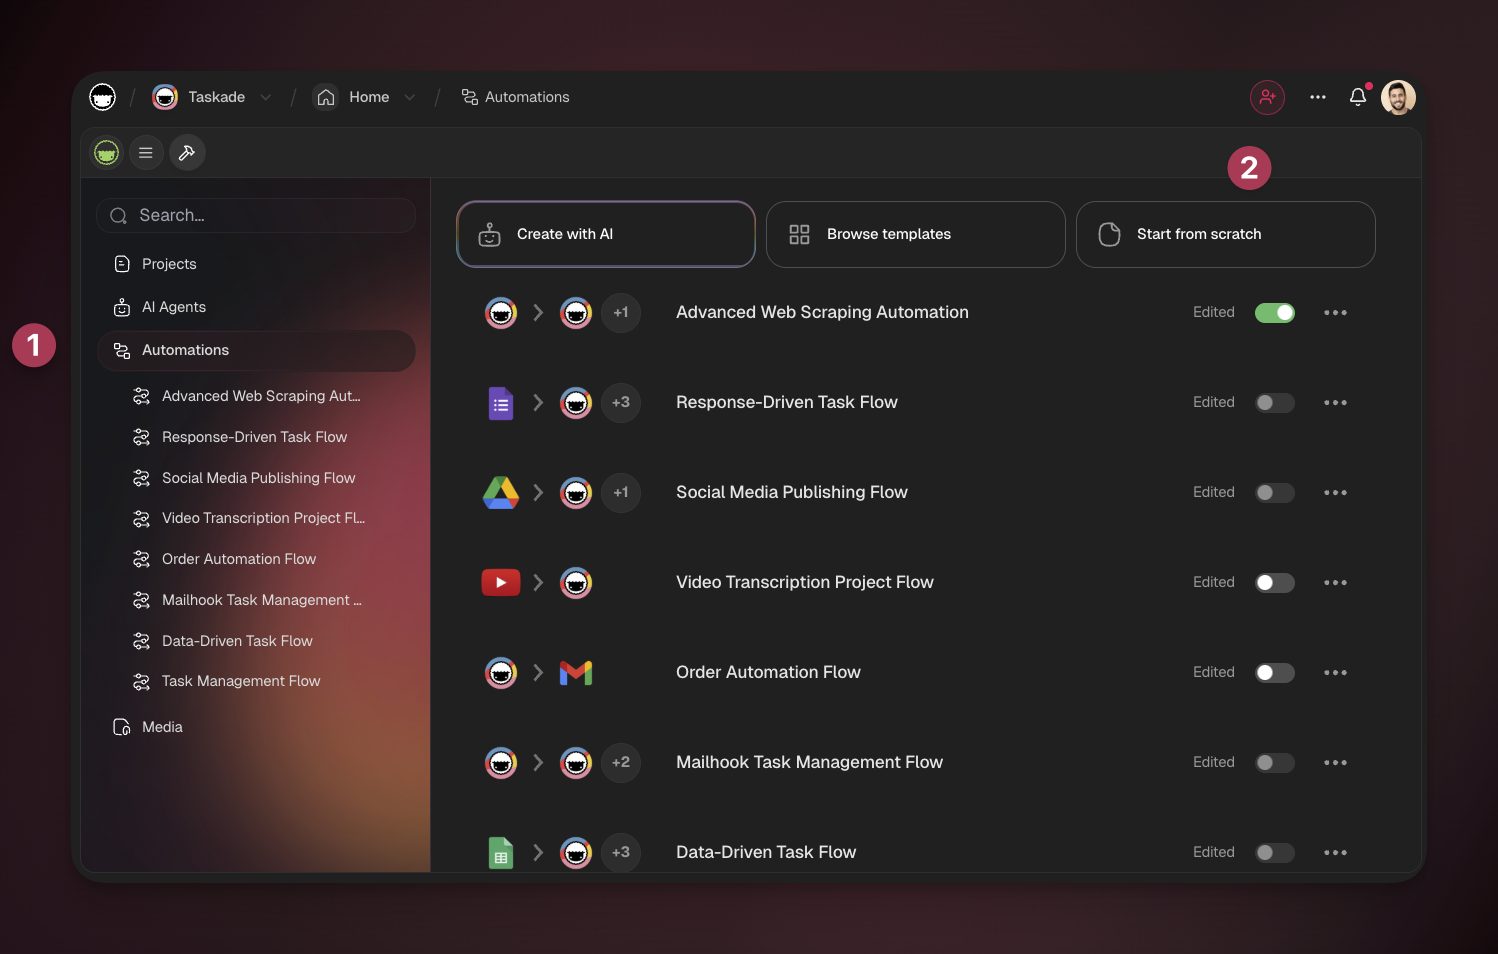Click the Google Drive trigger icon
The image size is (1498, 954).
point(501,492)
